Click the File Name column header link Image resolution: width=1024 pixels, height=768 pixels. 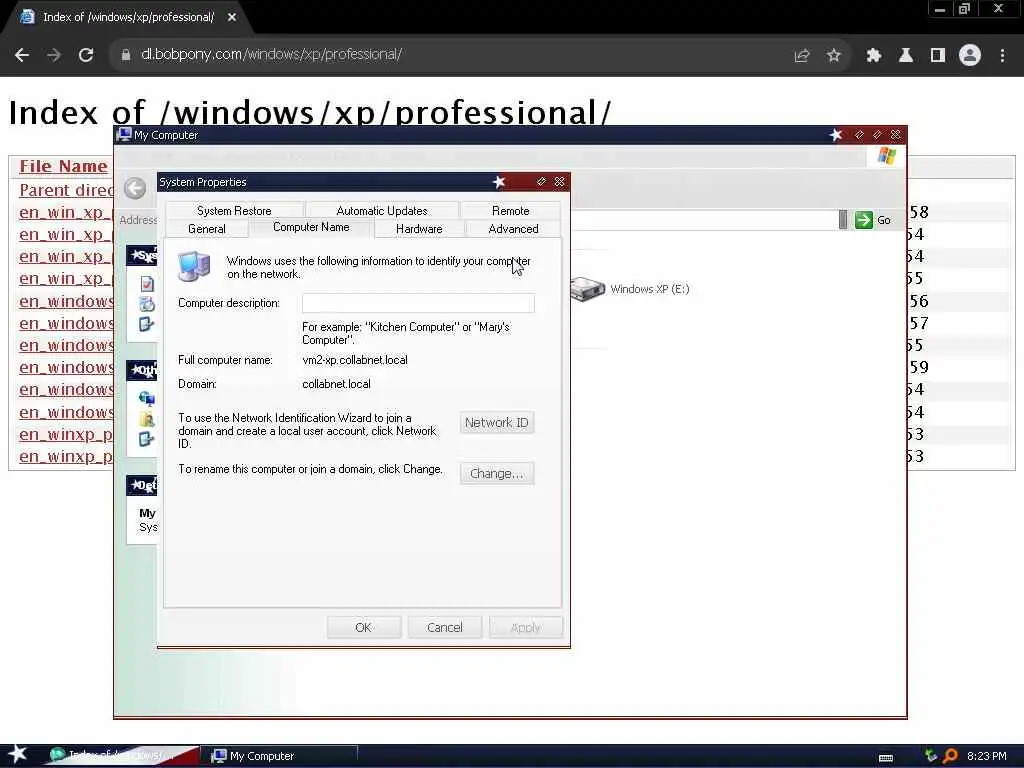click(x=63, y=167)
